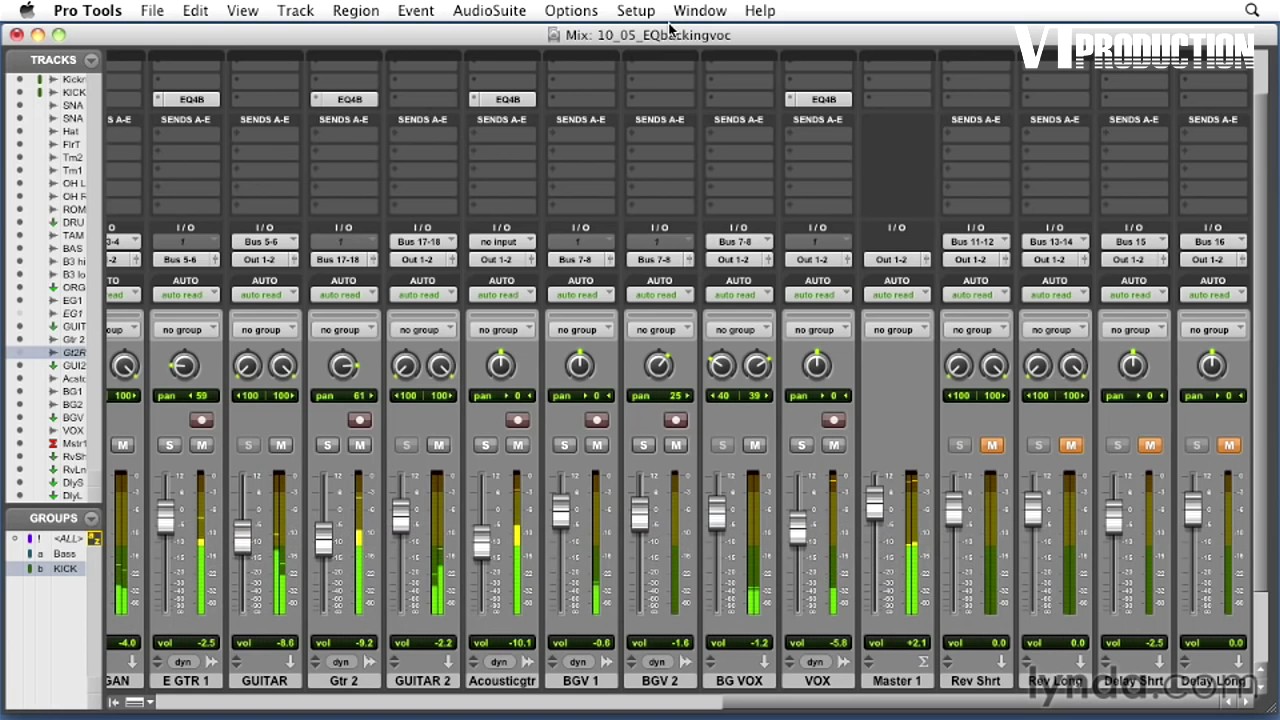Open auto read selector on GUITAR
This screenshot has height=720, width=1280.
[265, 295]
